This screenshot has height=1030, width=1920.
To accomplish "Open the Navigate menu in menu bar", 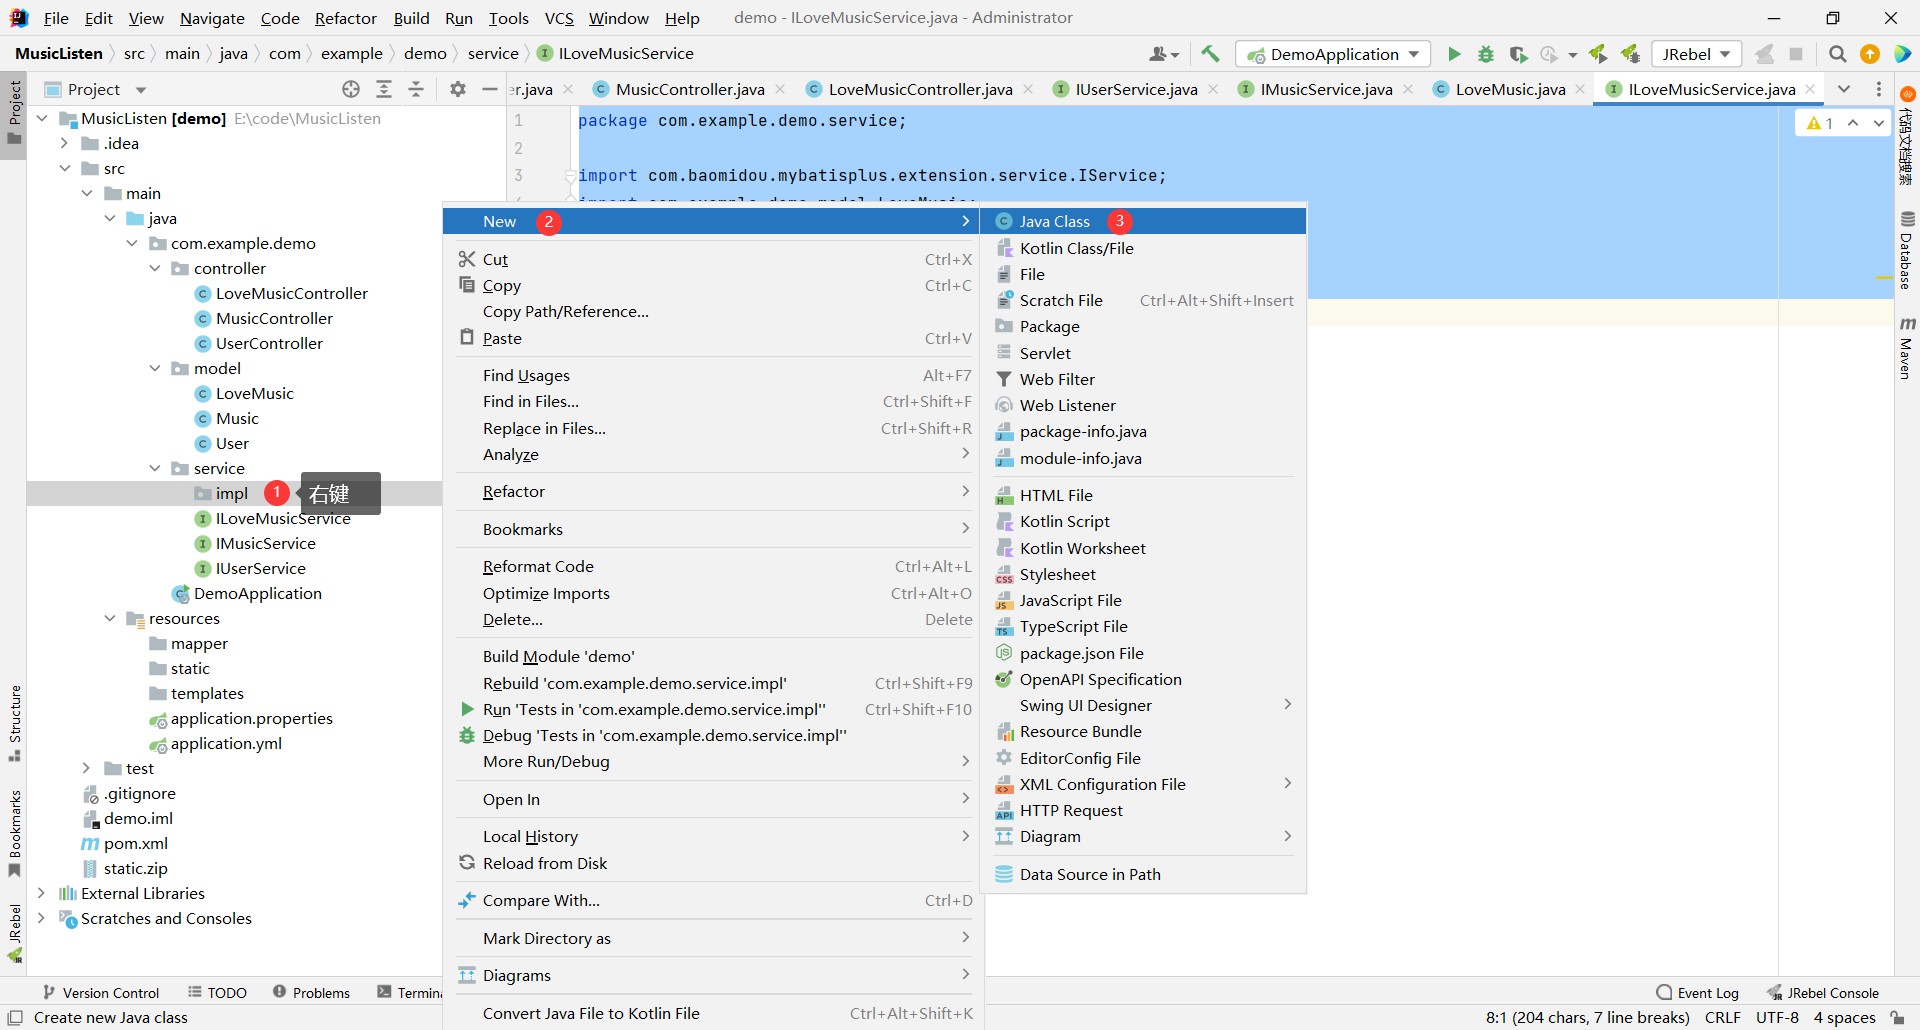I will point(212,18).
